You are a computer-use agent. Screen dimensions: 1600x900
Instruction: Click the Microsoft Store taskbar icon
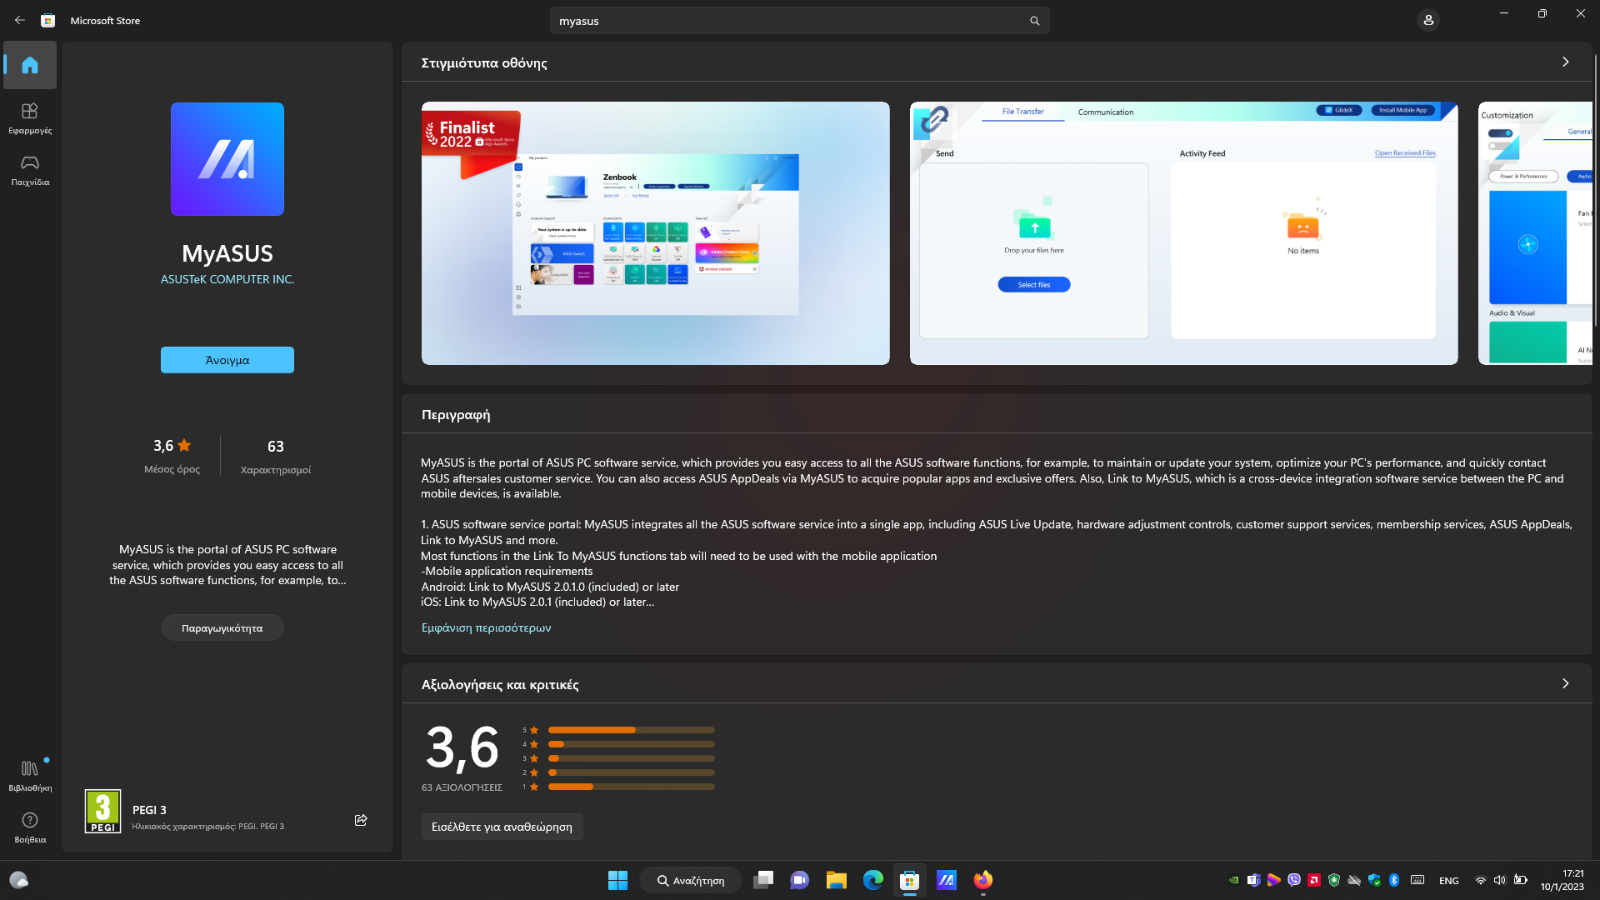(909, 880)
